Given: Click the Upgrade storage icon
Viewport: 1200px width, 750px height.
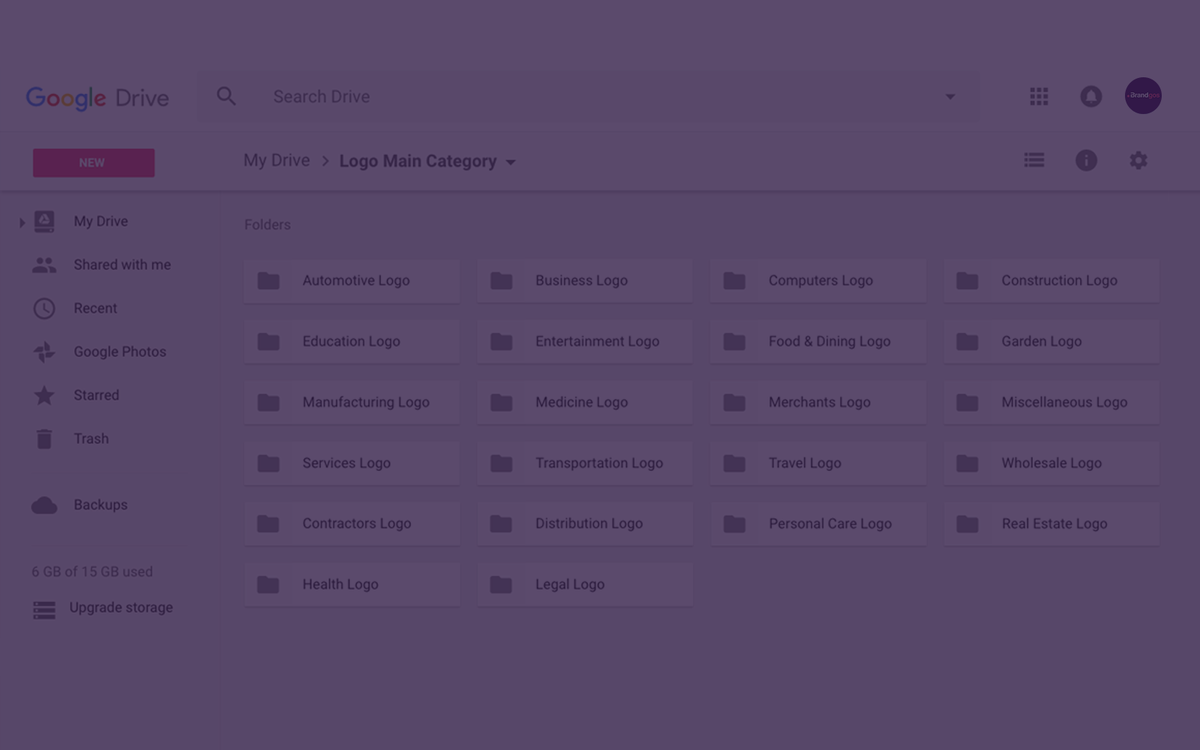Looking at the screenshot, I should (44, 610).
